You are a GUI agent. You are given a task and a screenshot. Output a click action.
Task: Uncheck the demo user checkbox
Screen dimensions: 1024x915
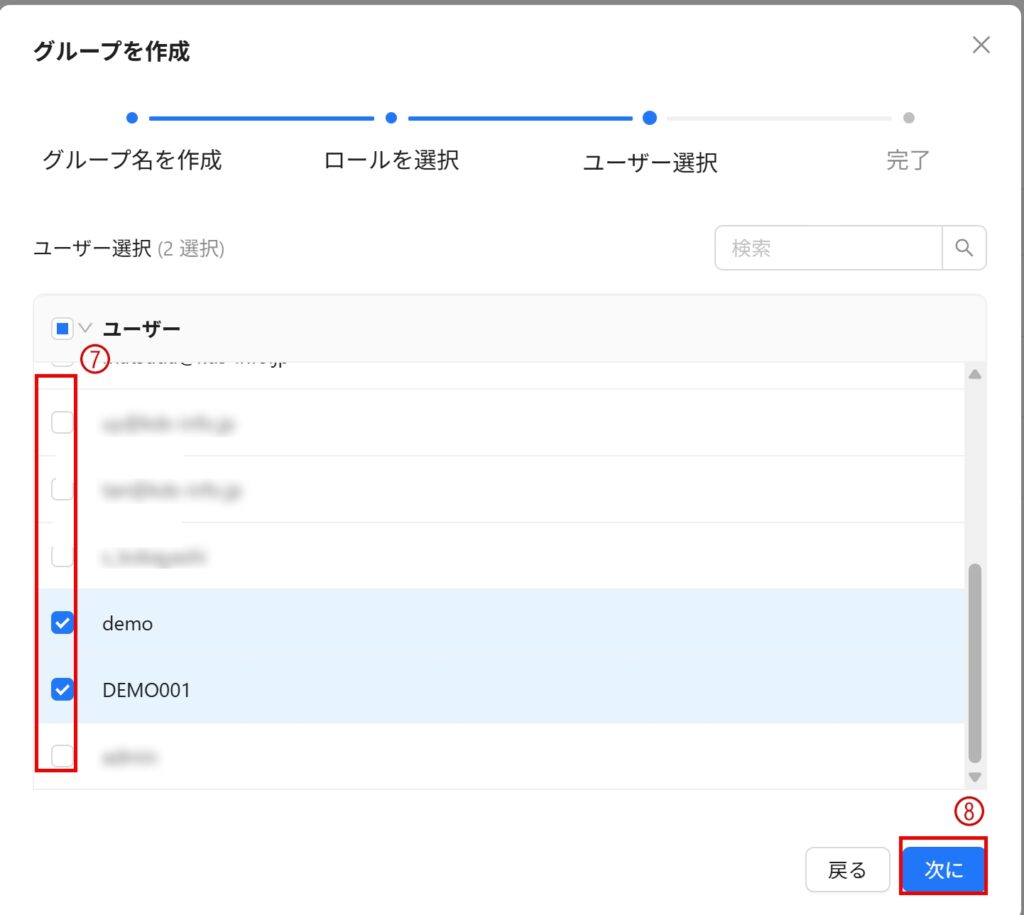(x=62, y=623)
